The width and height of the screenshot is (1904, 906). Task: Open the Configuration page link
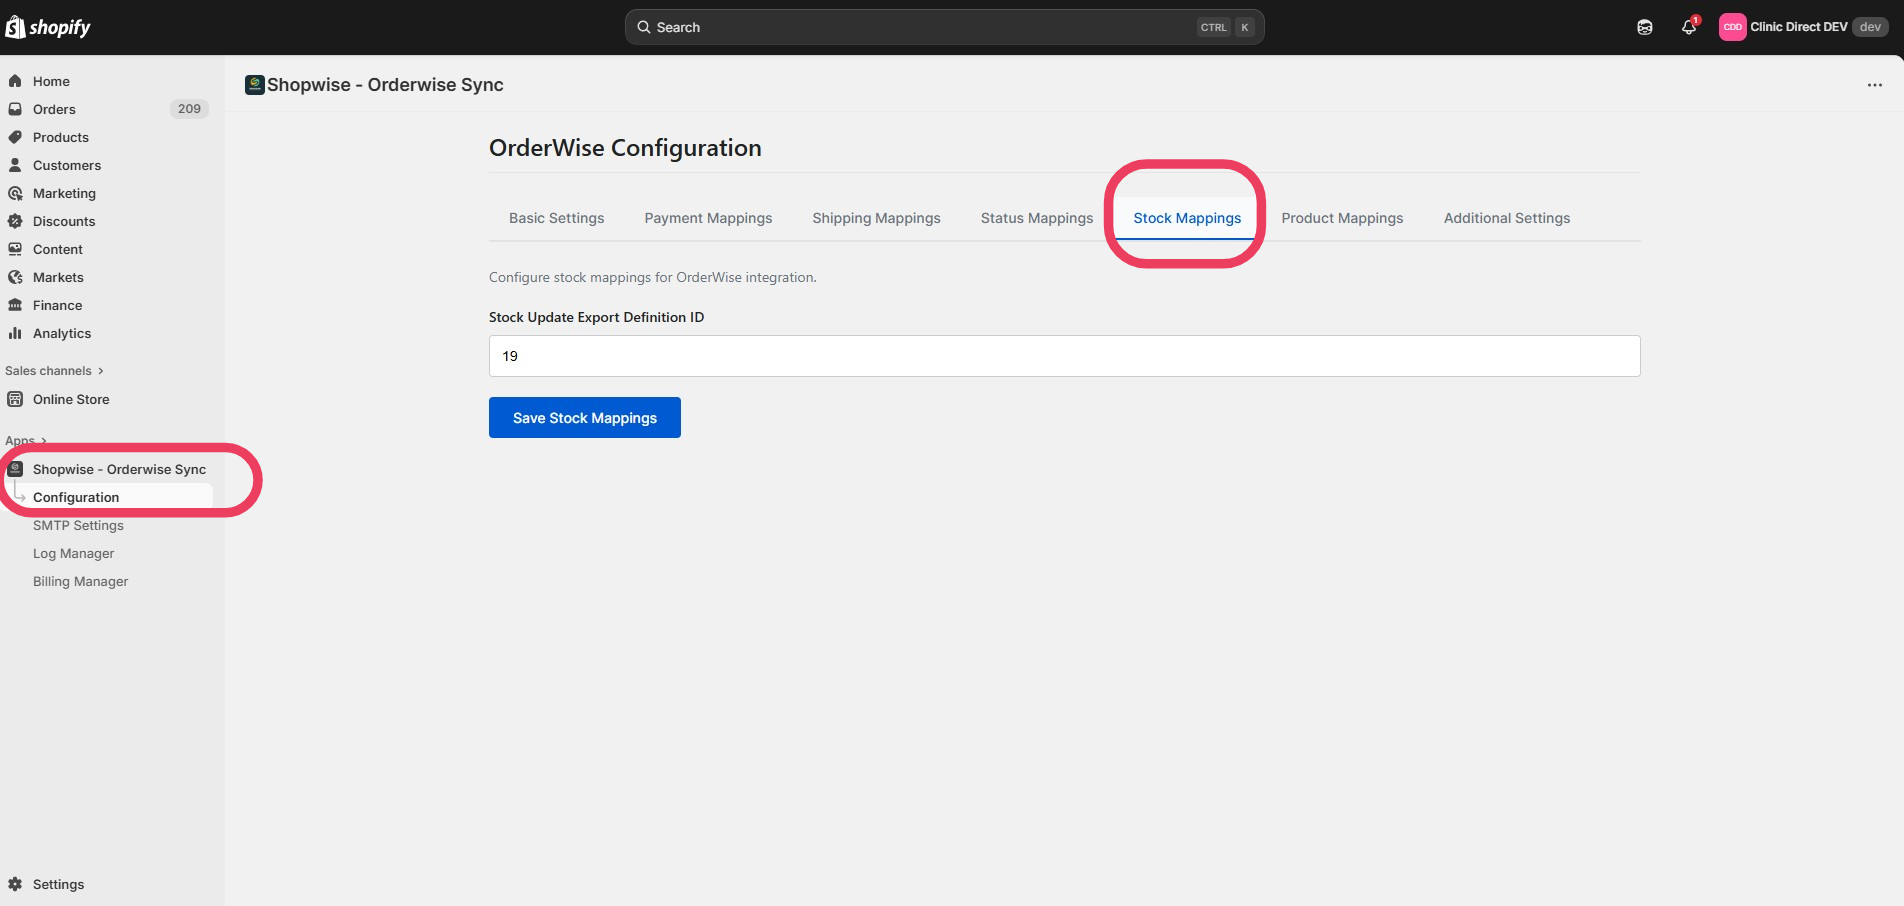(x=76, y=497)
